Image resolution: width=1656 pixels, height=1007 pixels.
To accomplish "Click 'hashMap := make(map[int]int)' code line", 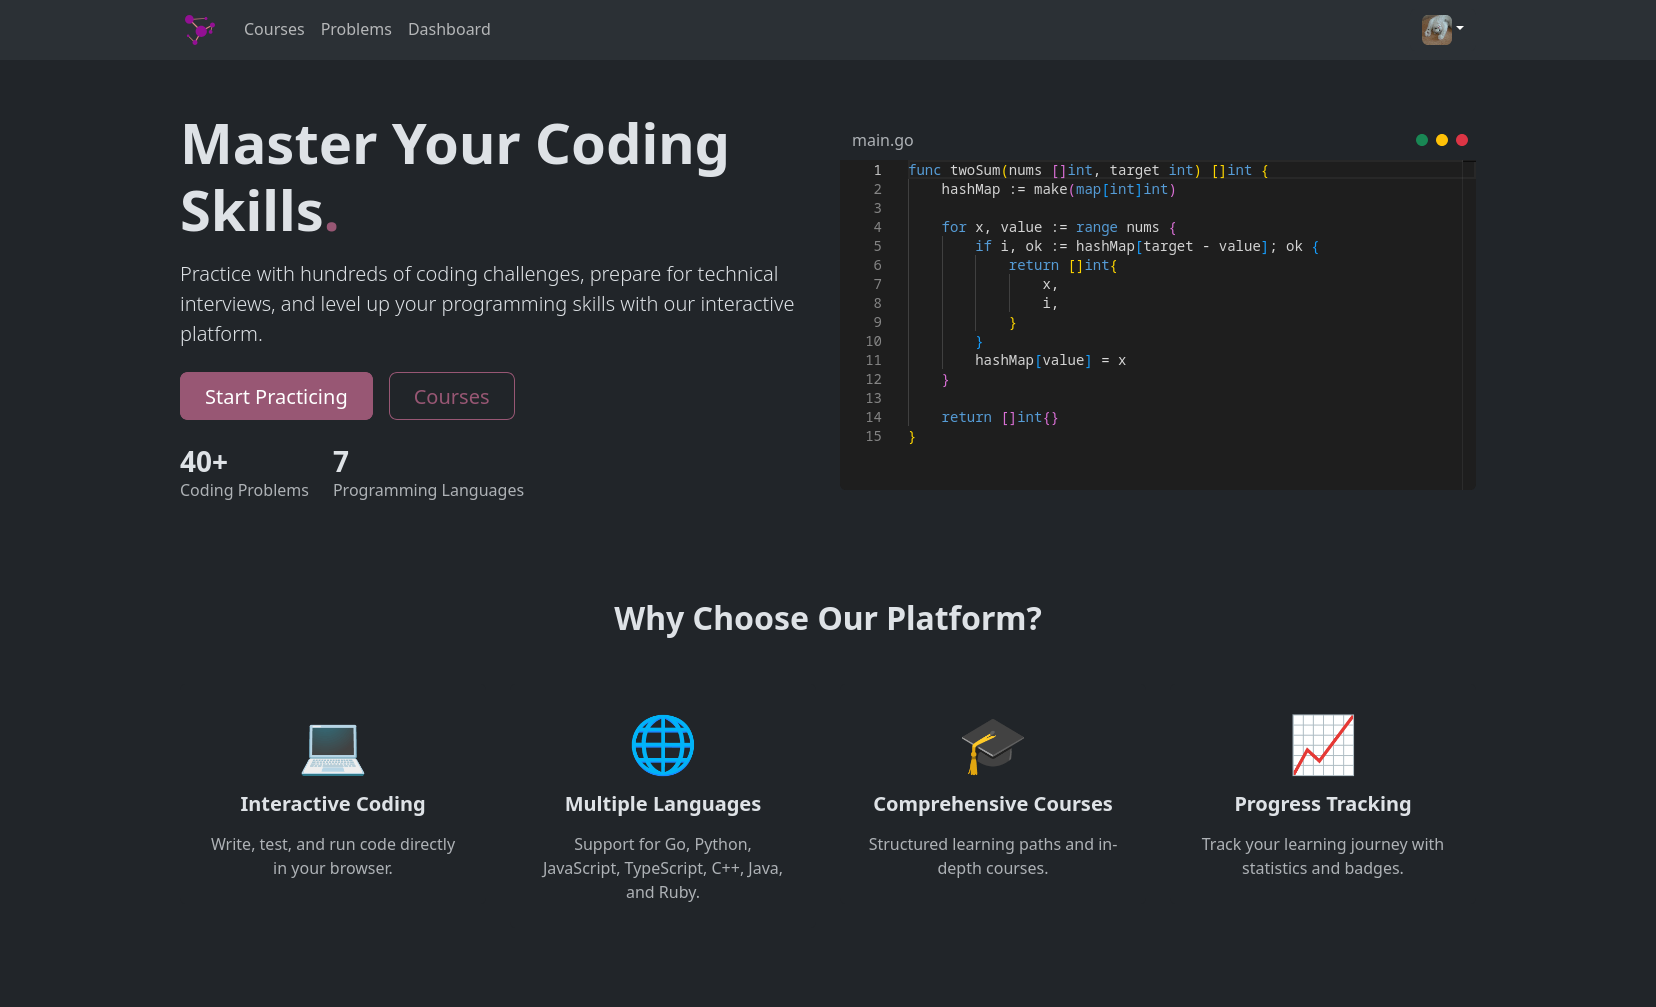I will tap(1058, 189).
